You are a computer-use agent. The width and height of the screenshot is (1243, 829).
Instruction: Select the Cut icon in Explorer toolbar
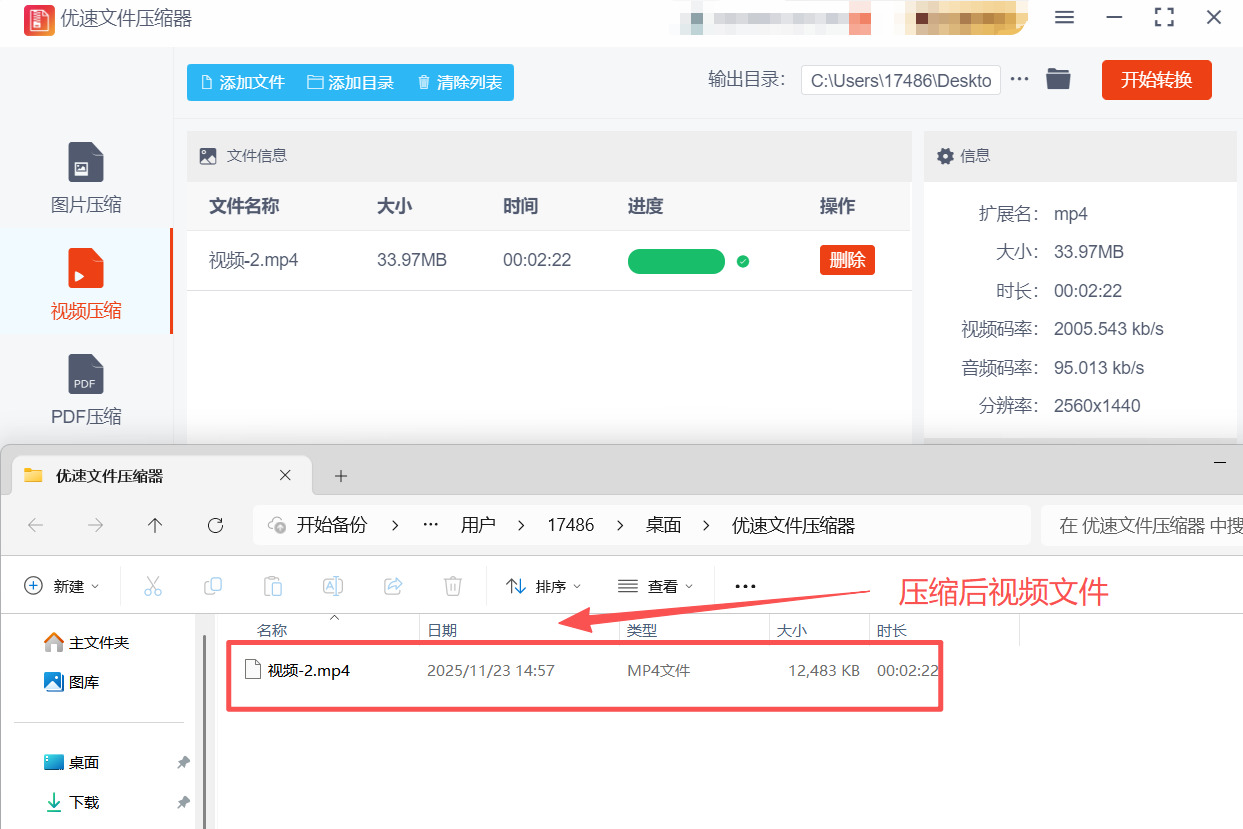click(152, 586)
